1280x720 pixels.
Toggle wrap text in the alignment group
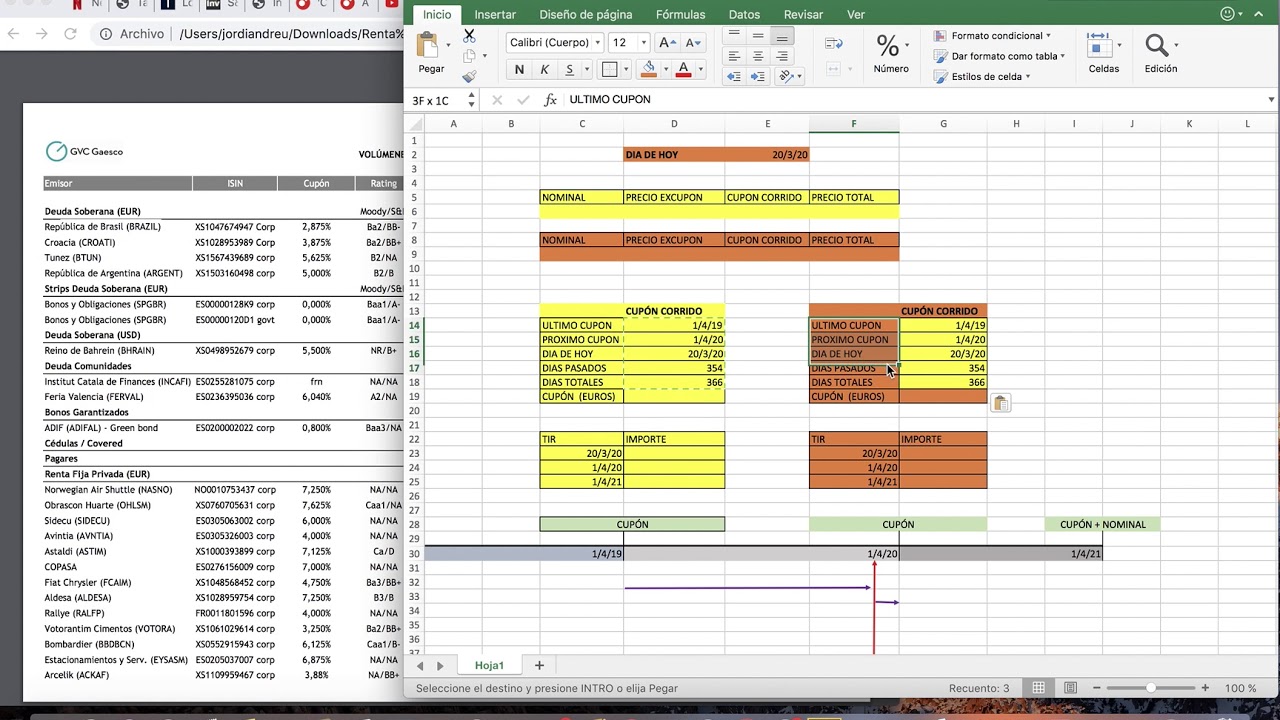pyautogui.click(x=834, y=45)
